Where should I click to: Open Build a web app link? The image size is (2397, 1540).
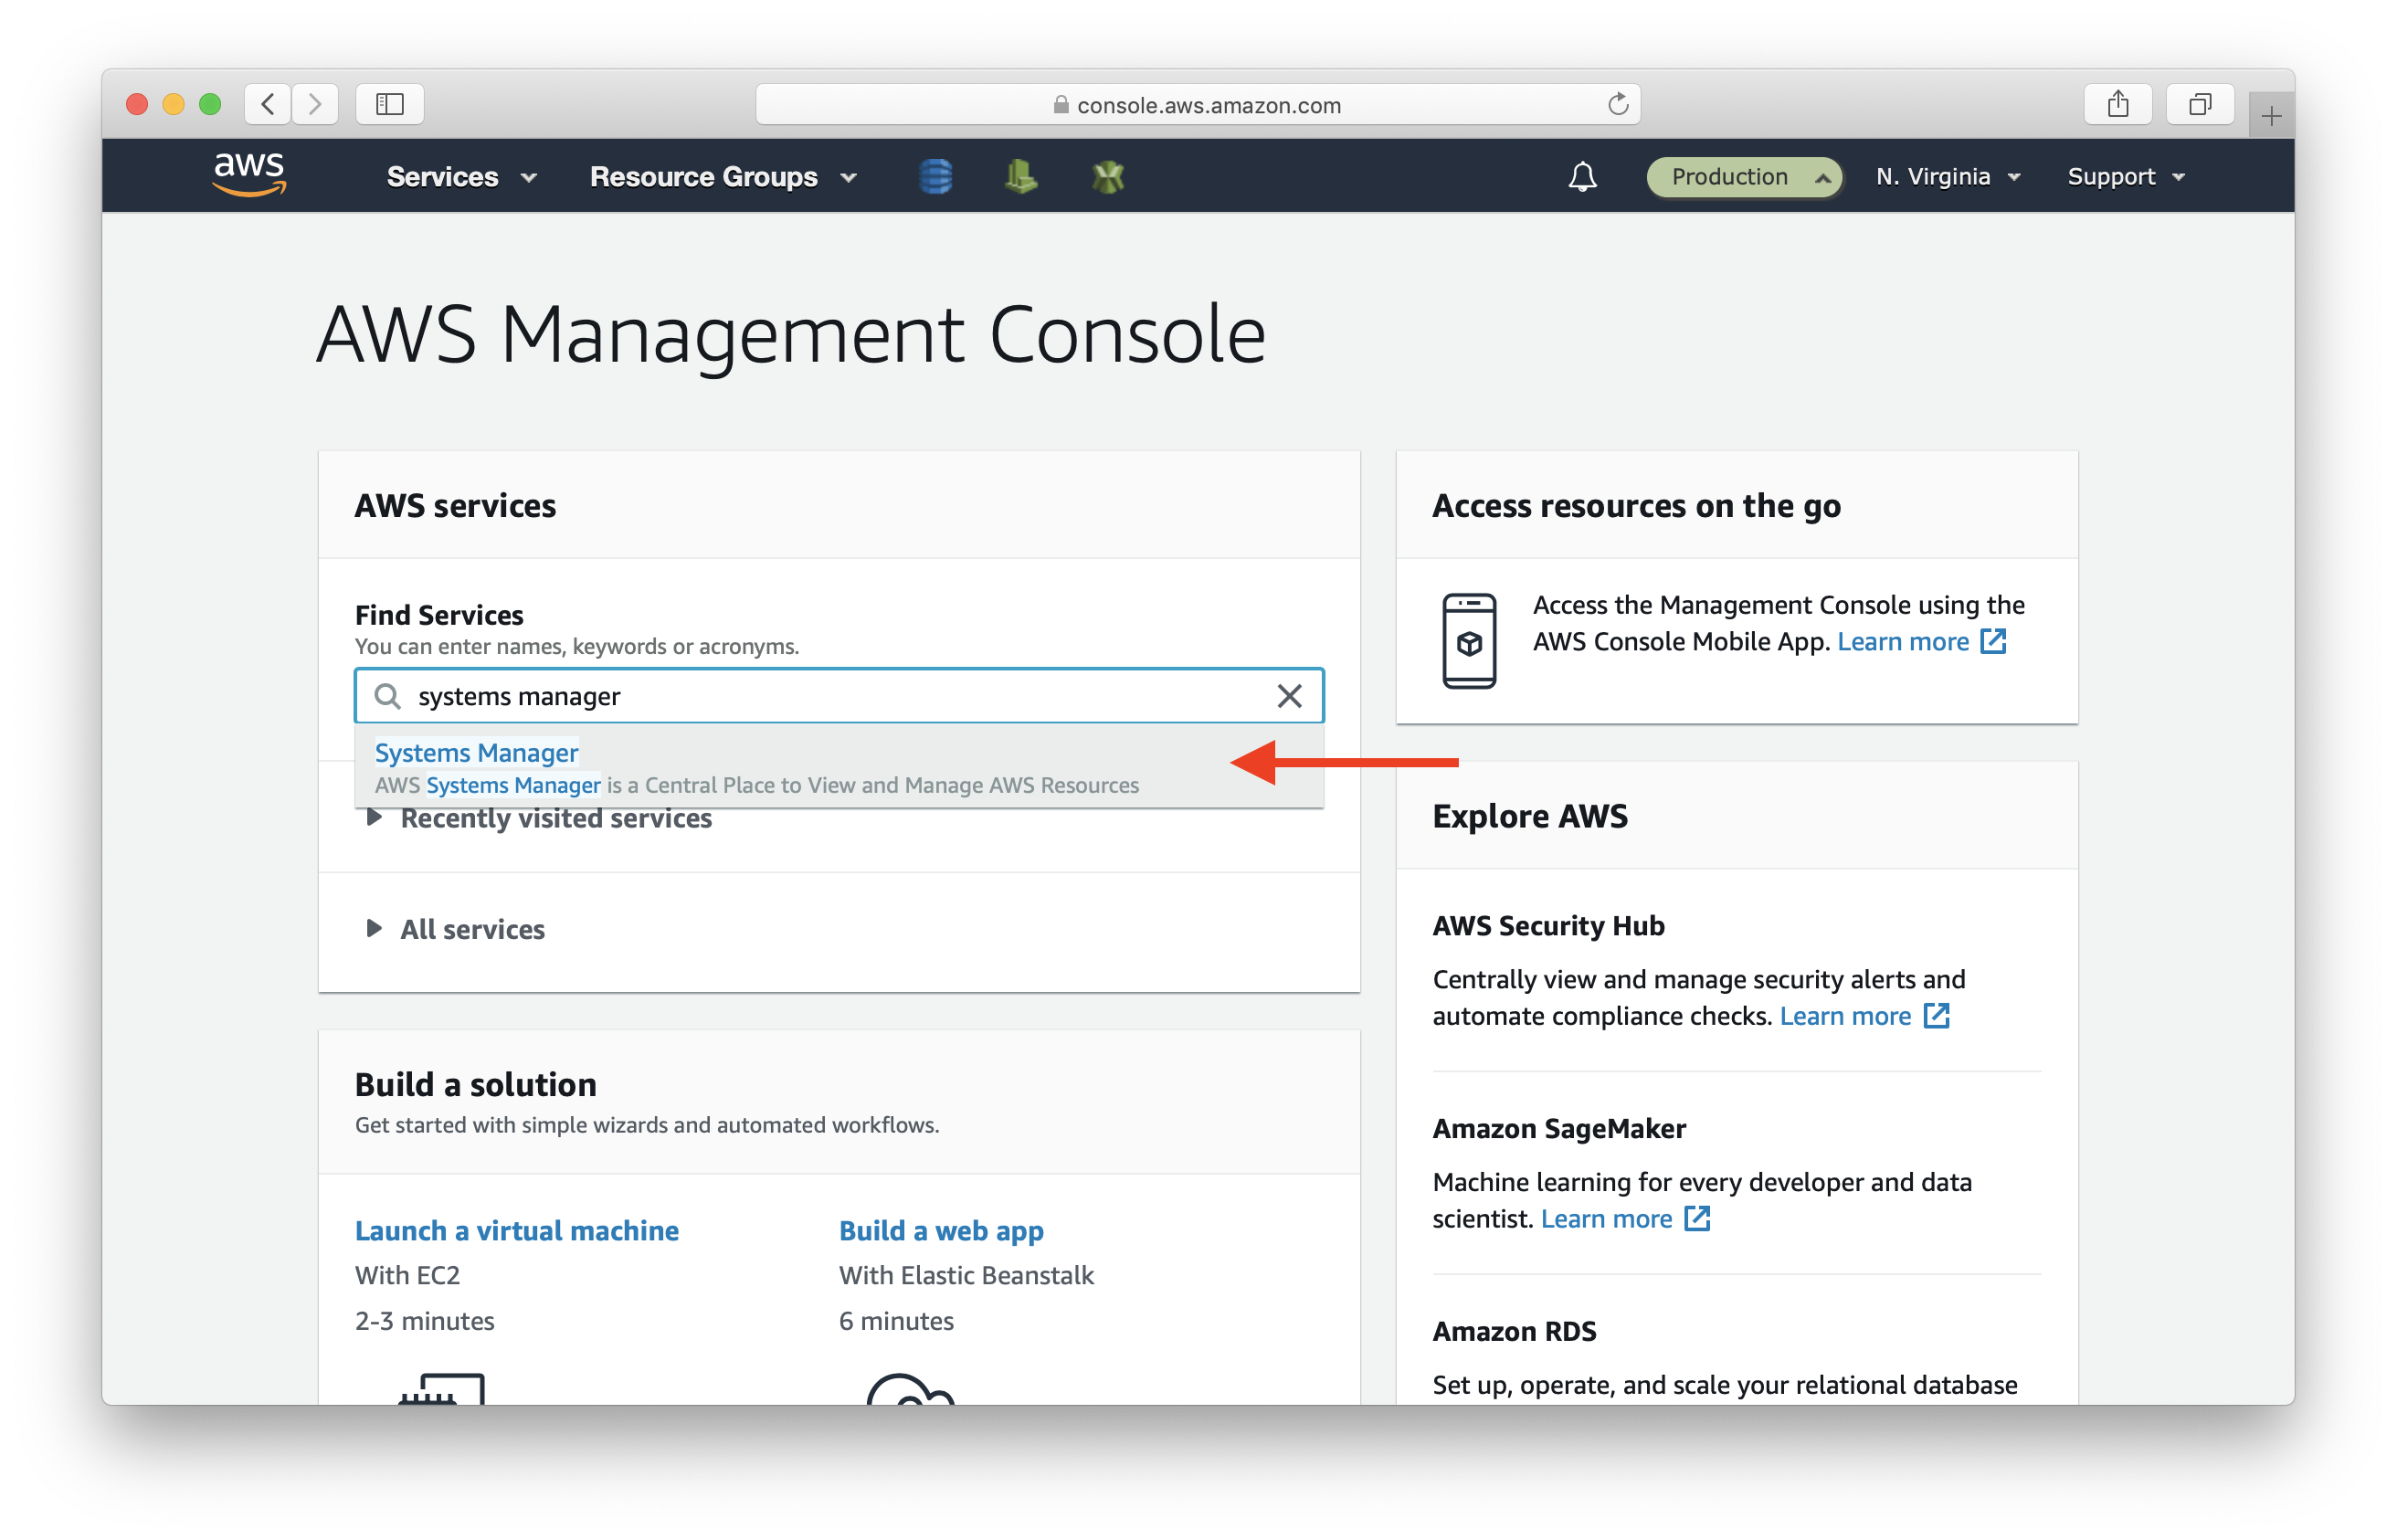click(941, 1230)
